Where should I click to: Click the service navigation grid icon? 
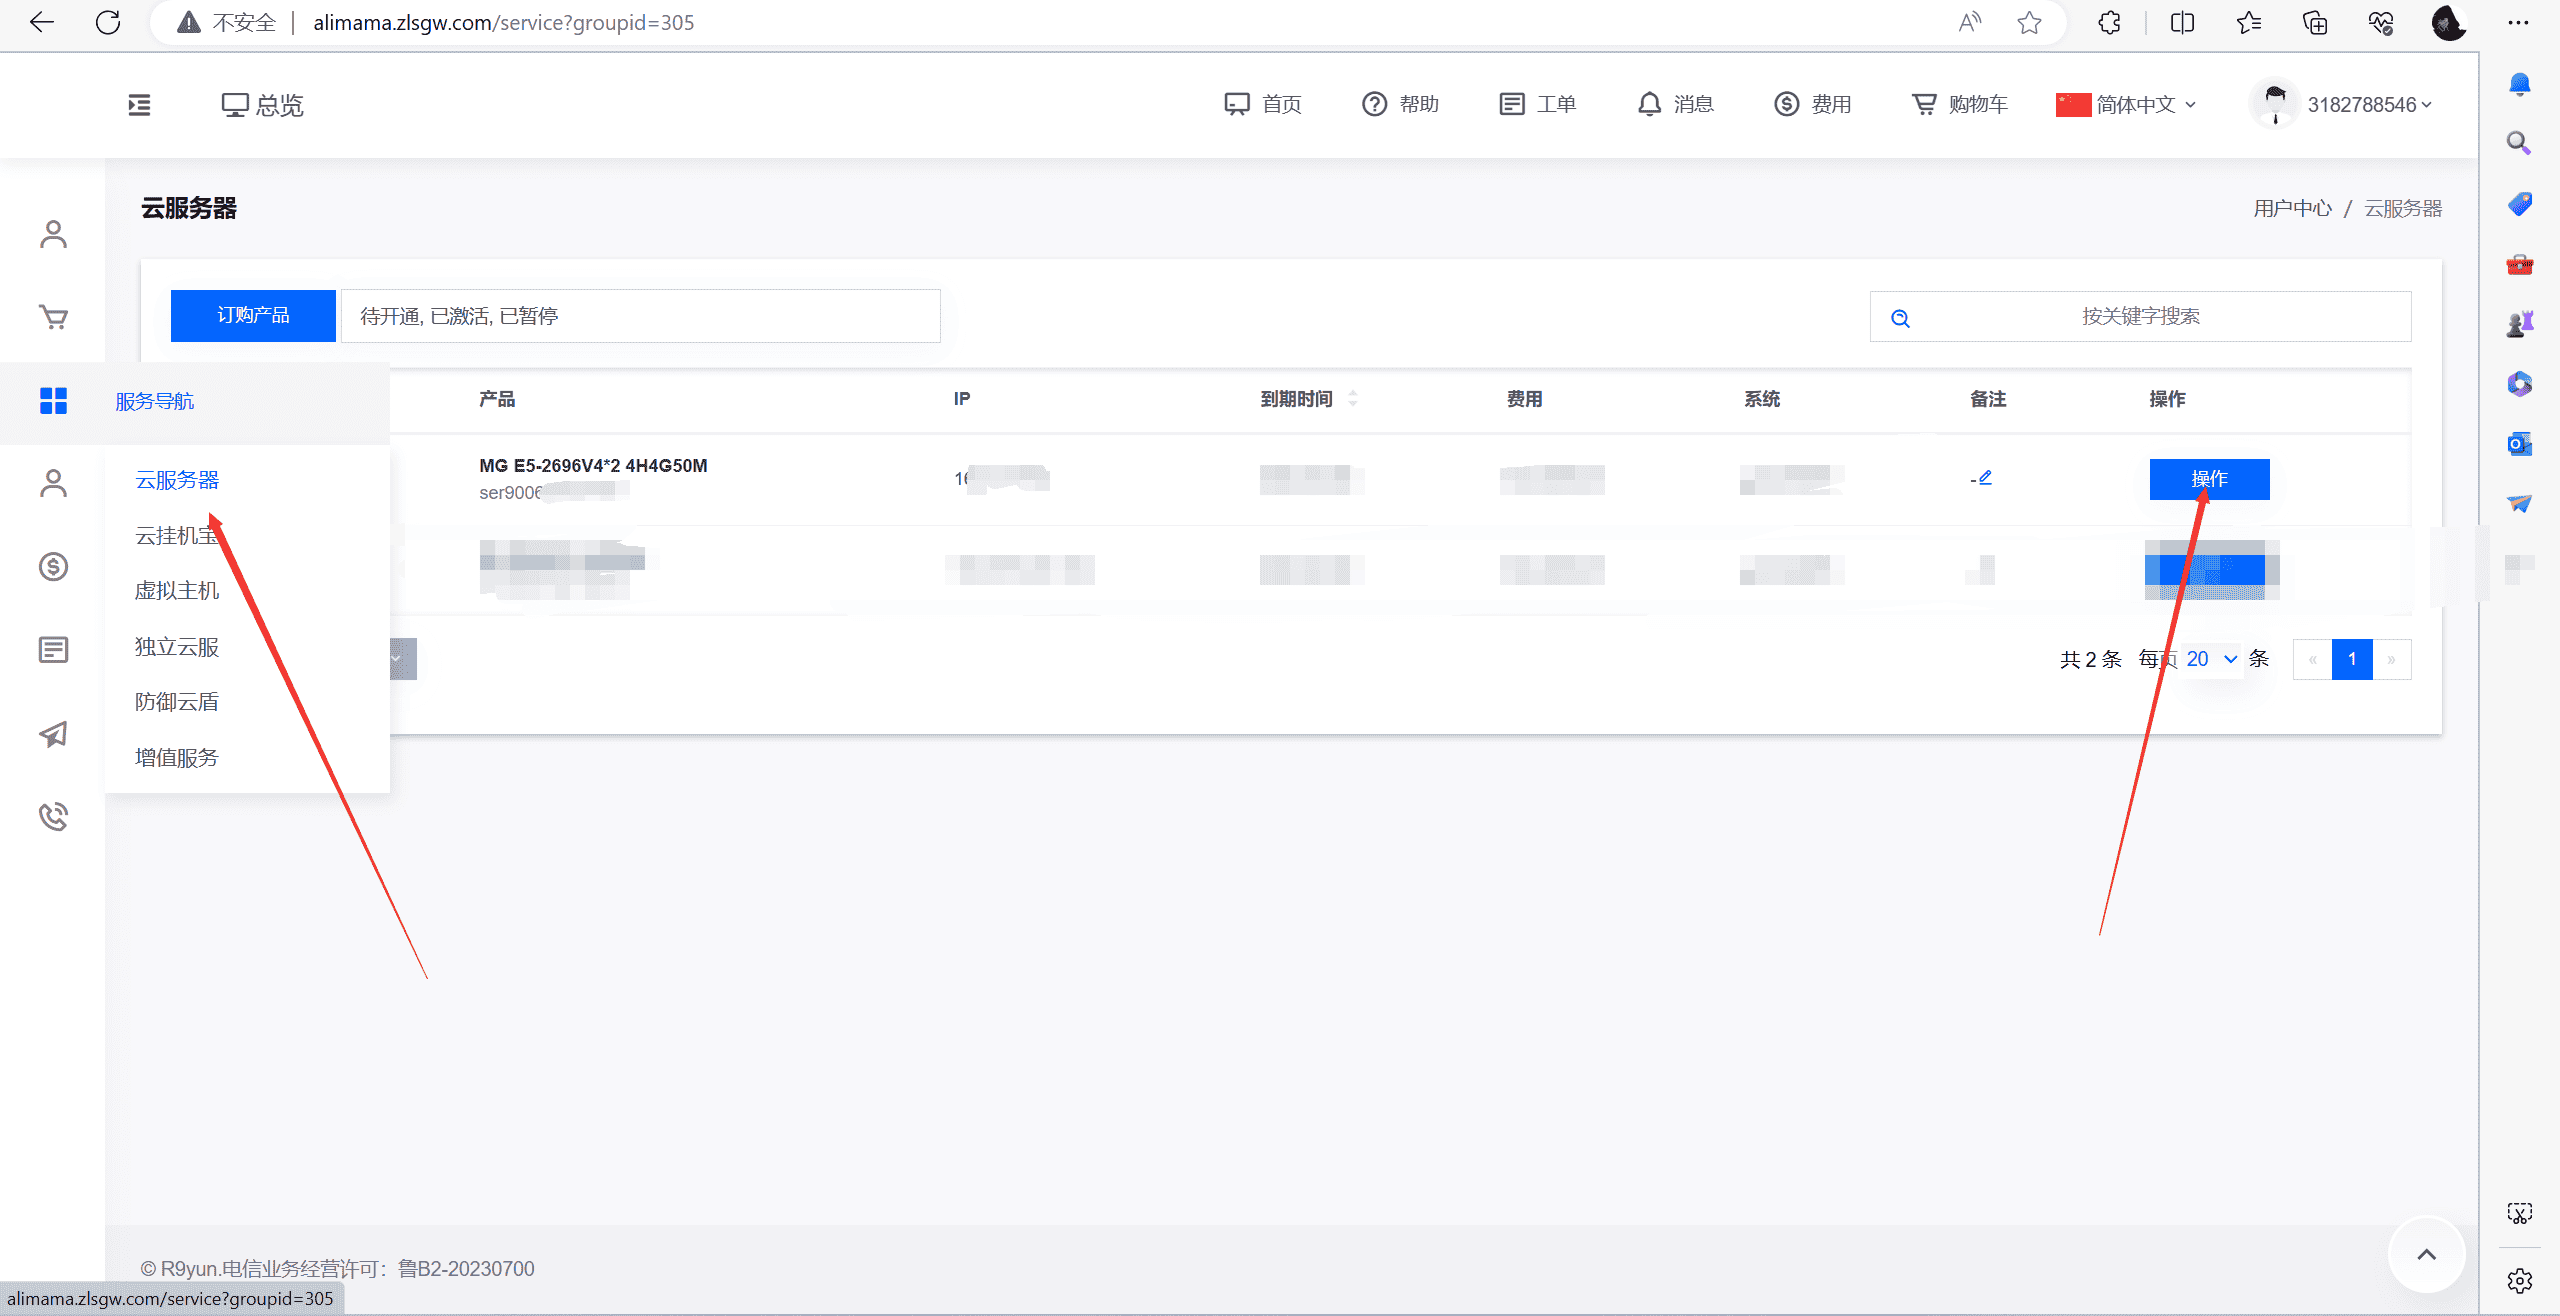coord(53,401)
